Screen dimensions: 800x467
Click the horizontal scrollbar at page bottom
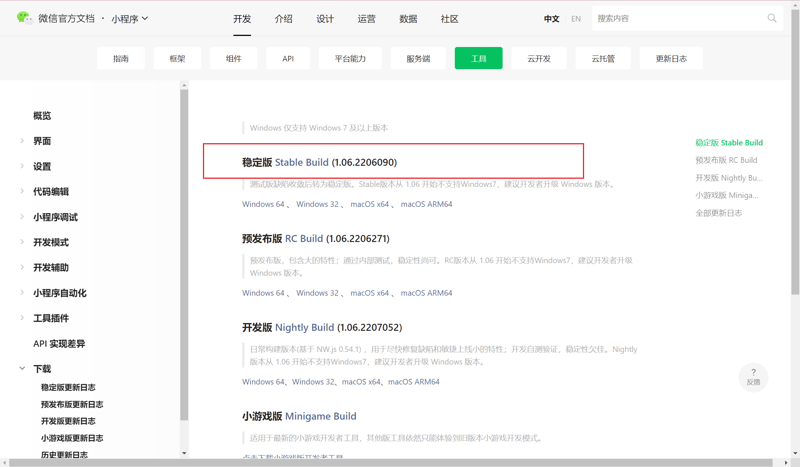391,462
